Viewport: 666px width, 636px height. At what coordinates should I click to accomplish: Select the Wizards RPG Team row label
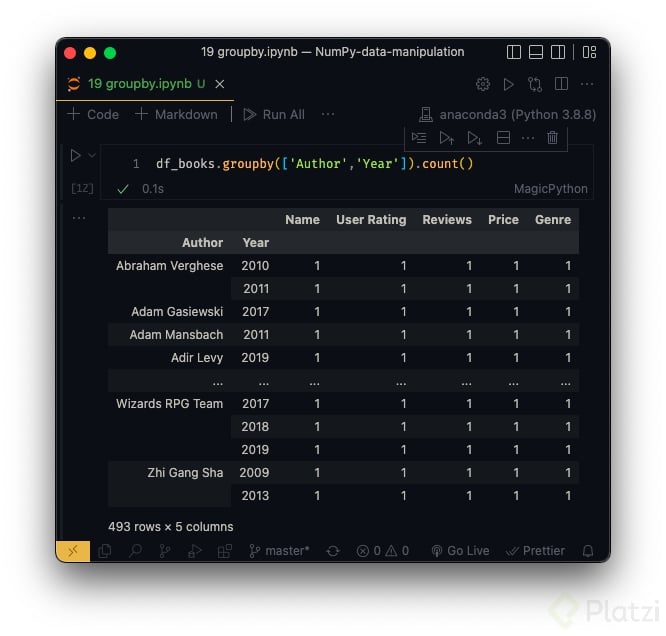[x=169, y=404]
